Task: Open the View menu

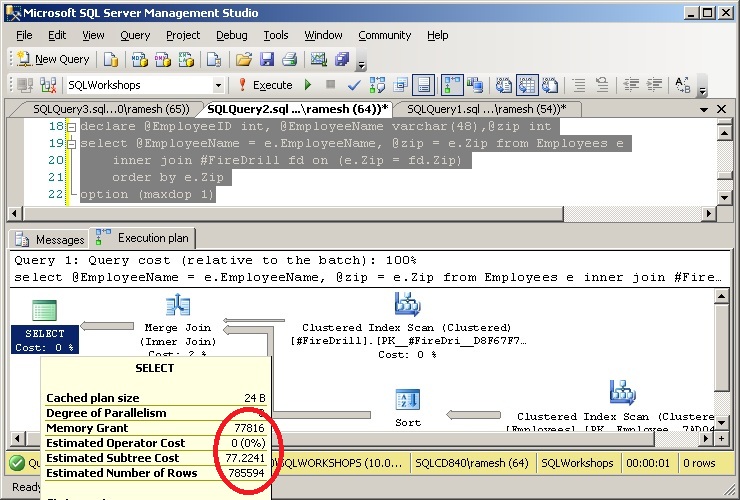Action: [x=93, y=35]
